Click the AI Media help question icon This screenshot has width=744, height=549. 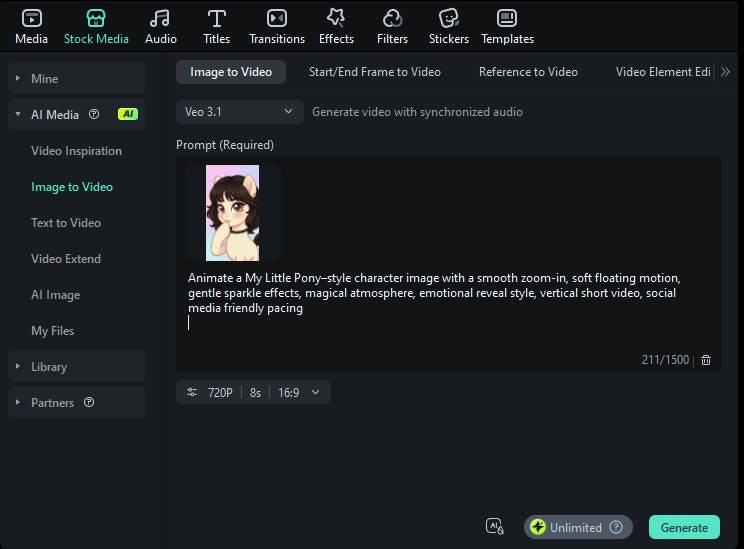coord(94,114)
